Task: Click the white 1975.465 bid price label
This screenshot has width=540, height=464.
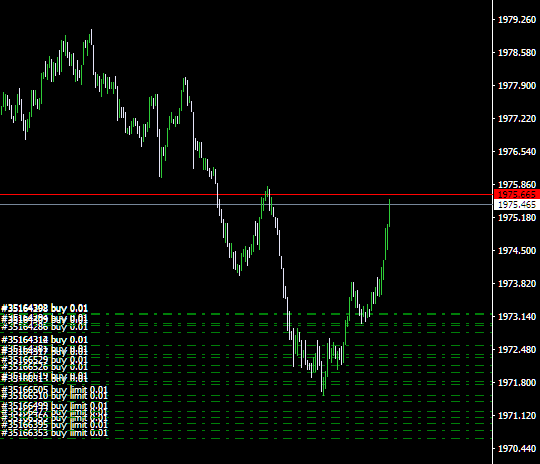Action: pyautogui.click(x=517, y=205)
